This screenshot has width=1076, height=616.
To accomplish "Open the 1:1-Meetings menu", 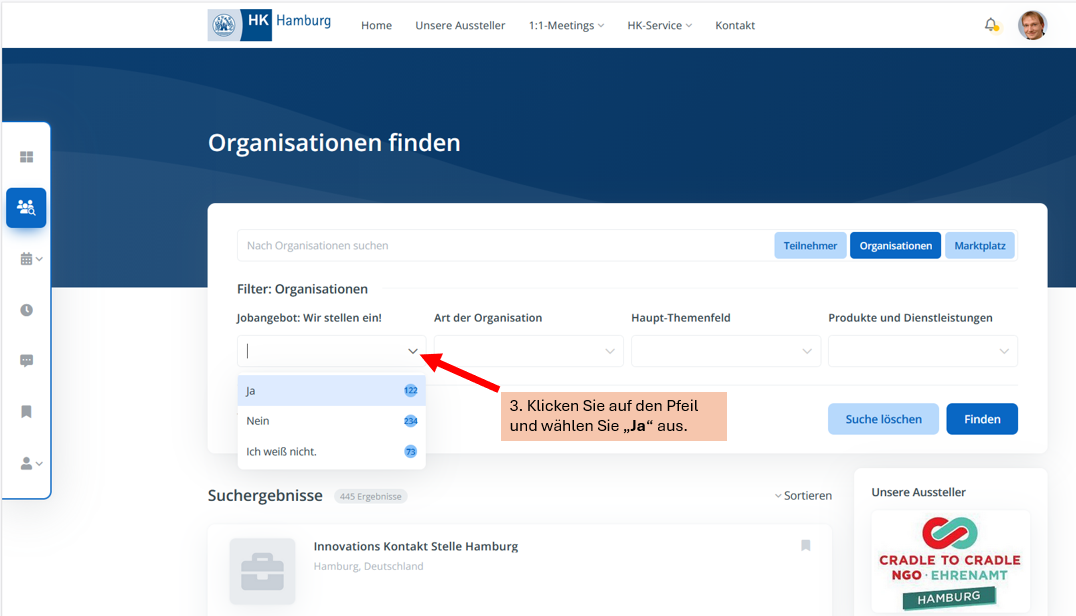I will point(566,26).
